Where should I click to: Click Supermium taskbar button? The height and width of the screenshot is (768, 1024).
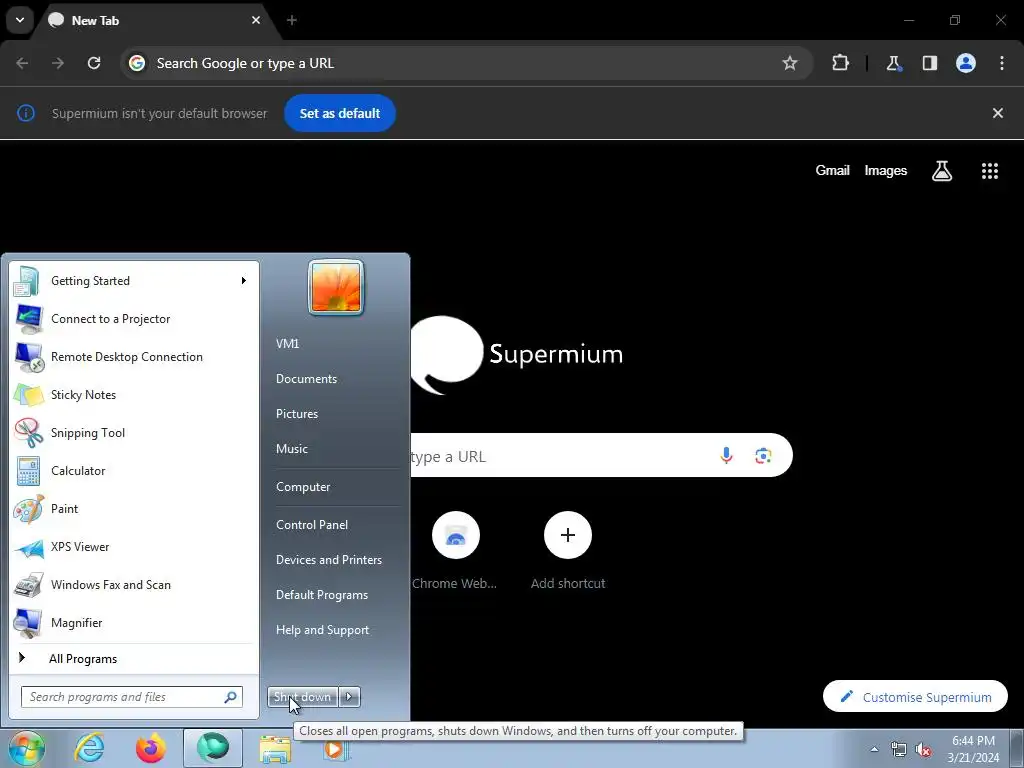pos(213,748)
